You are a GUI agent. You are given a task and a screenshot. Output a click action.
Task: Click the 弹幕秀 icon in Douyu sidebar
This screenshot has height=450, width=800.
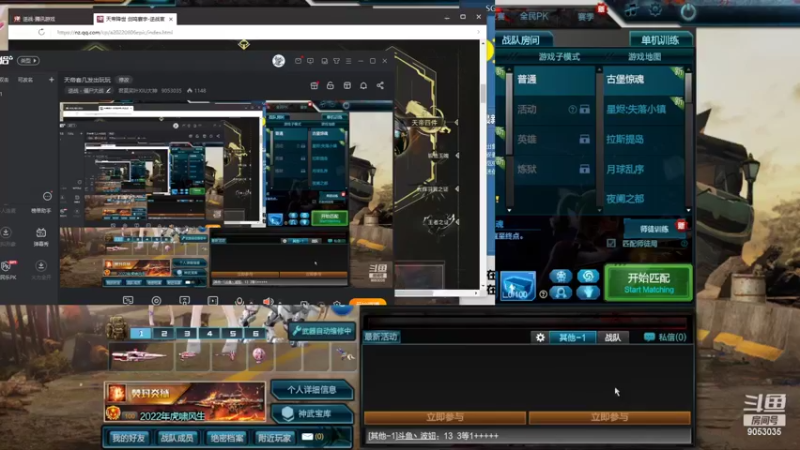[41, 237]
